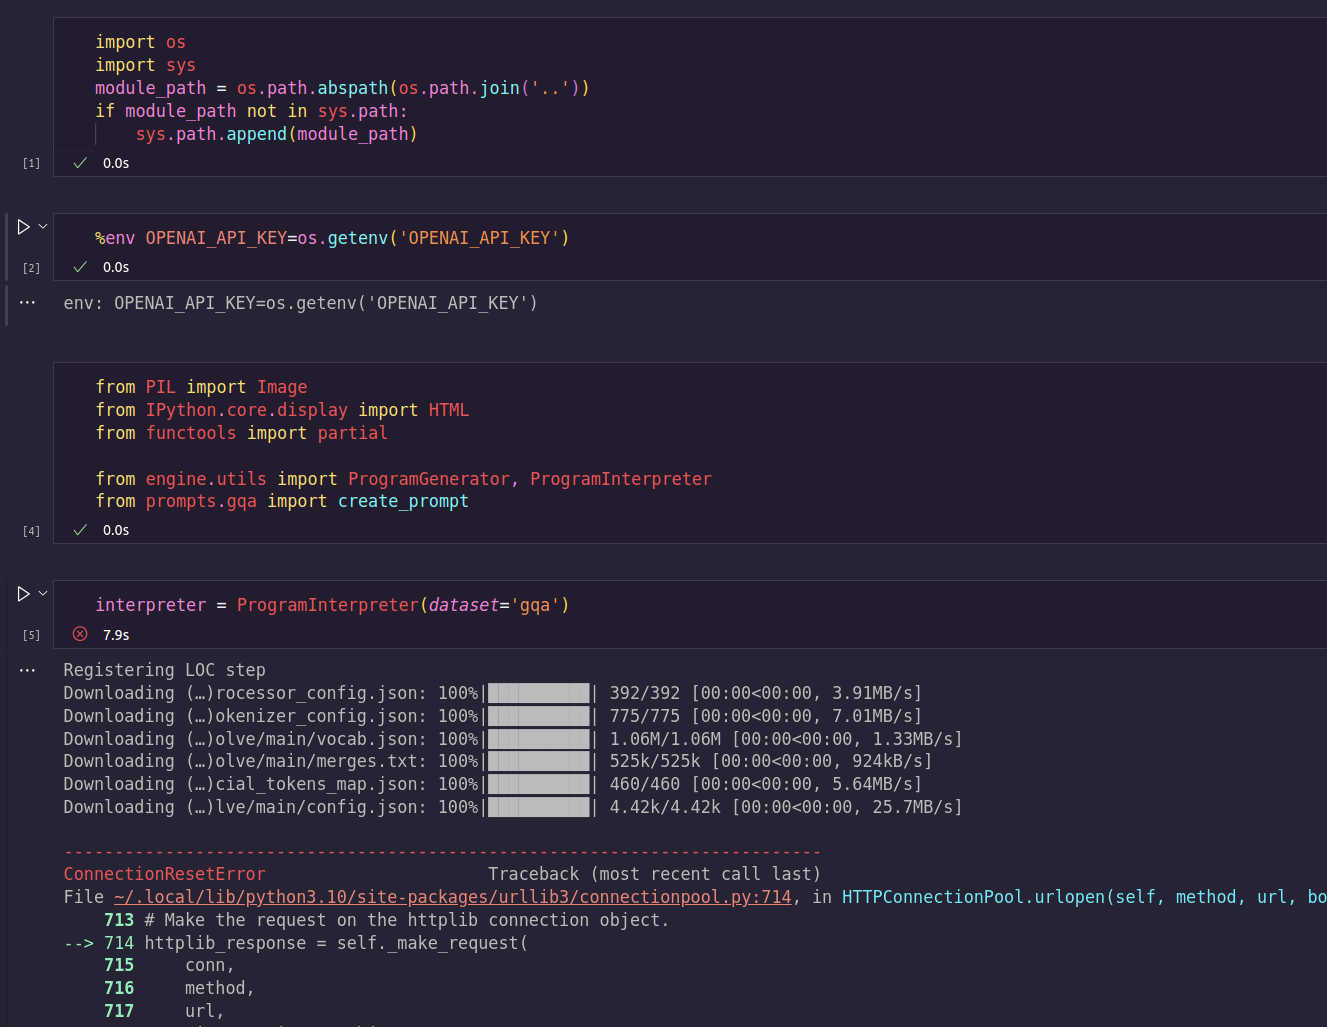This screenshot has width=1327, height=1027.
Task: Click the 7.9s execution time
Action: 116,635
